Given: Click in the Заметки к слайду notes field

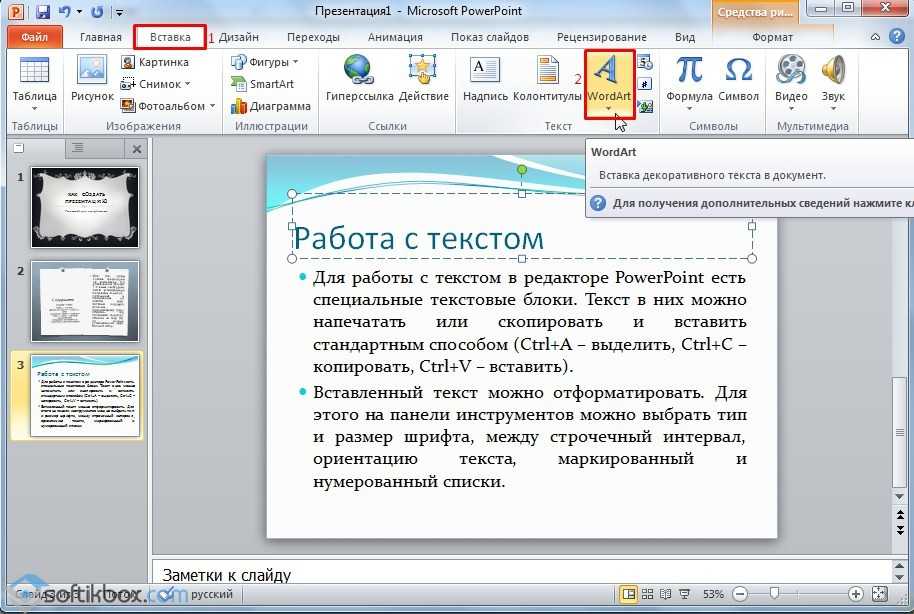Looking at the screenshot, I should click(x=522, y=574).
